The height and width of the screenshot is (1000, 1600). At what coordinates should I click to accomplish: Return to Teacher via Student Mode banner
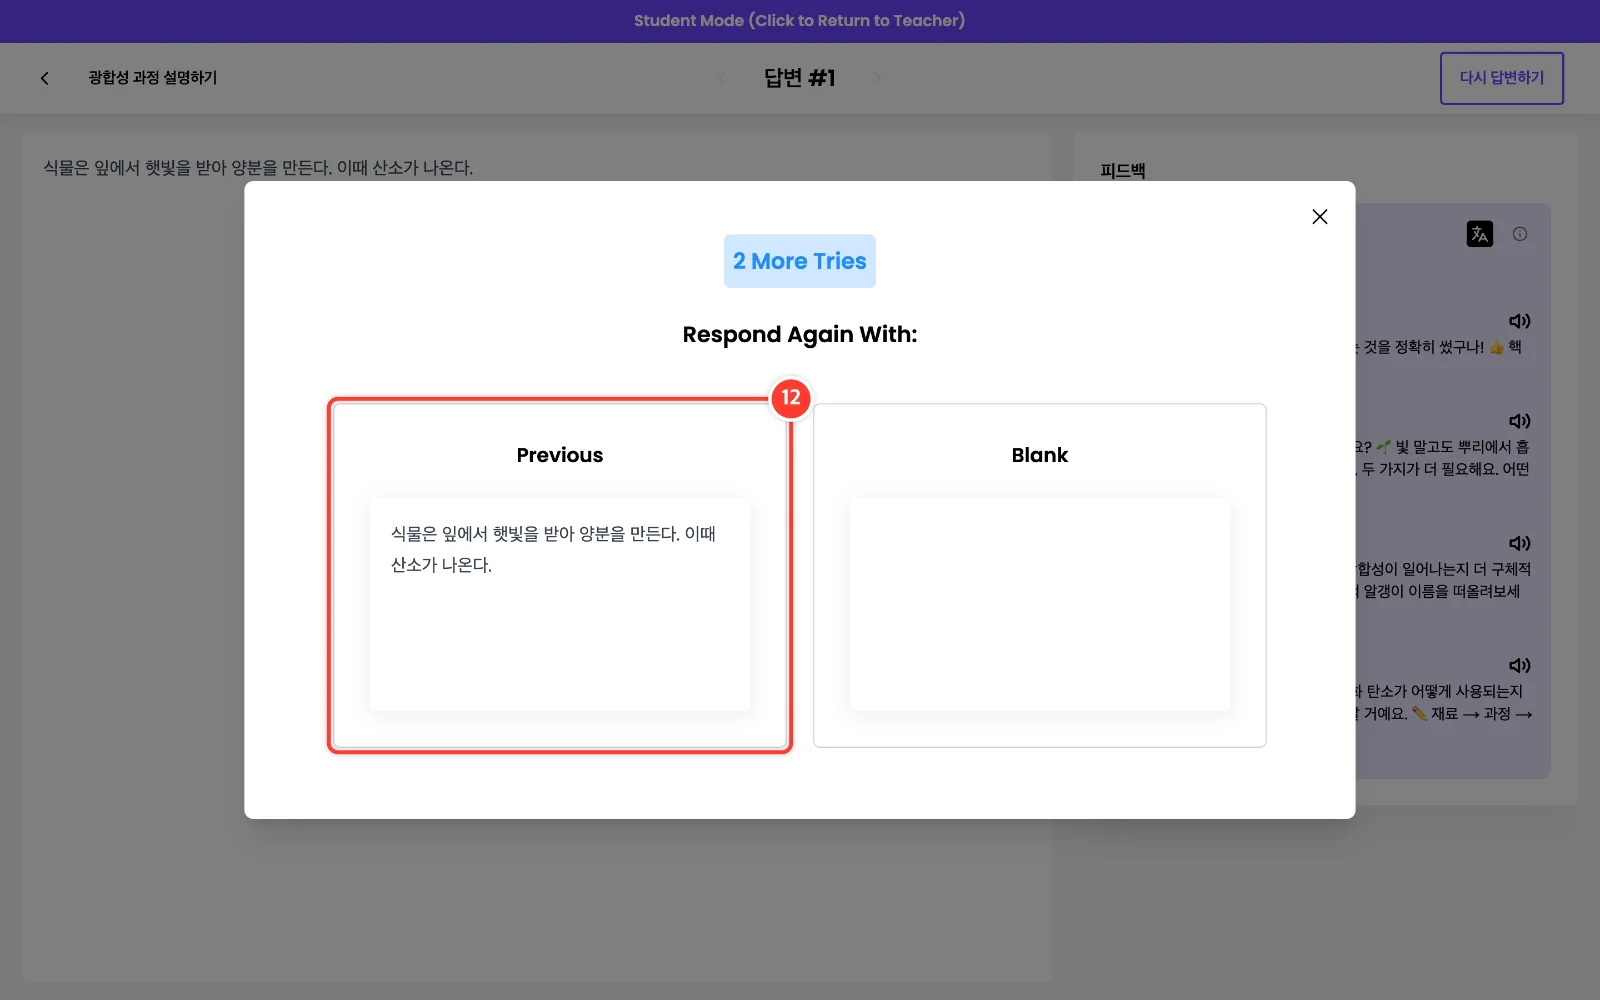click(x=800, y=21)
